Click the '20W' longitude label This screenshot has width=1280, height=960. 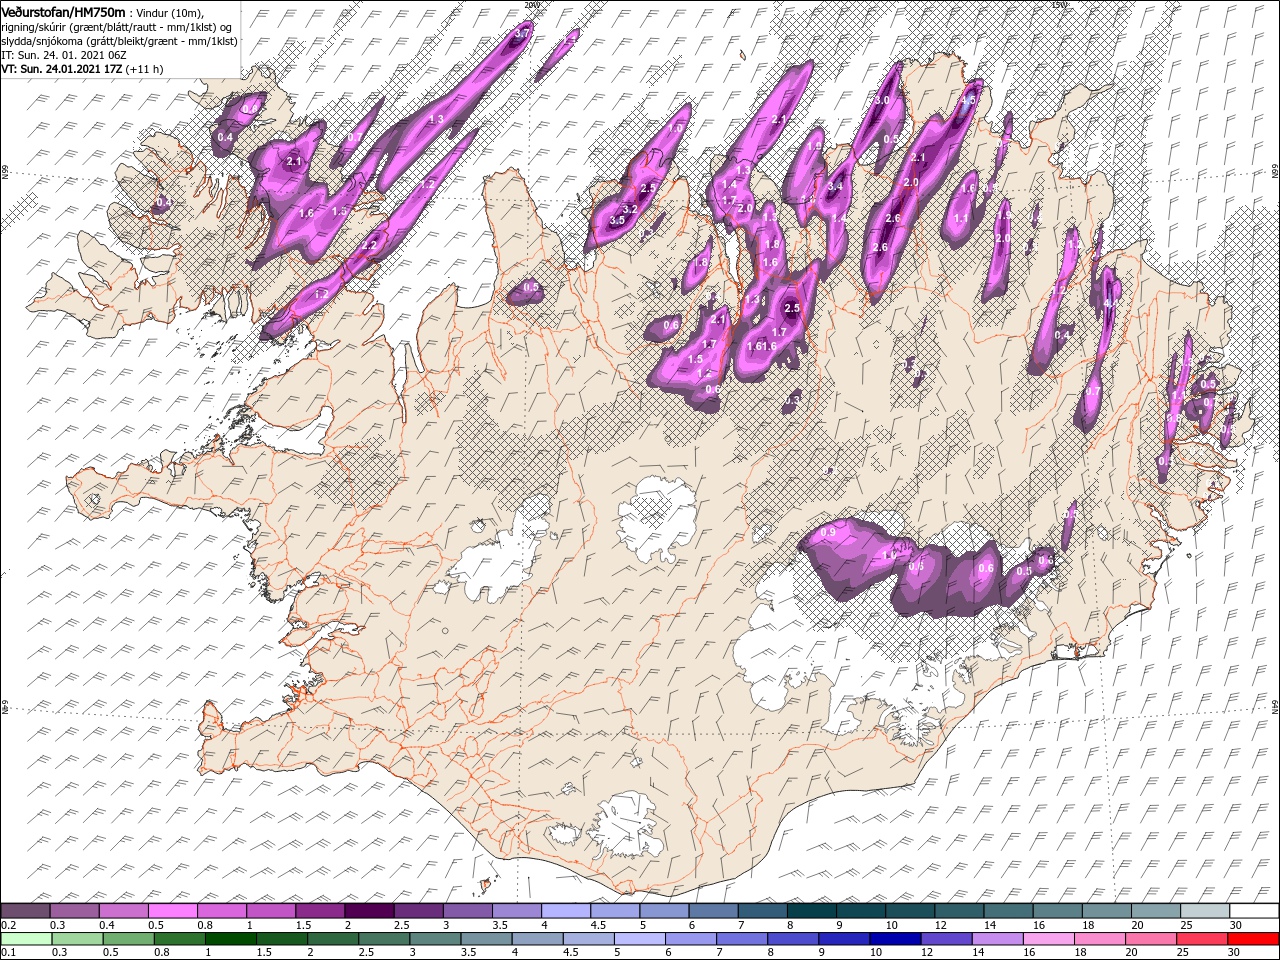(x=532, y=4)
